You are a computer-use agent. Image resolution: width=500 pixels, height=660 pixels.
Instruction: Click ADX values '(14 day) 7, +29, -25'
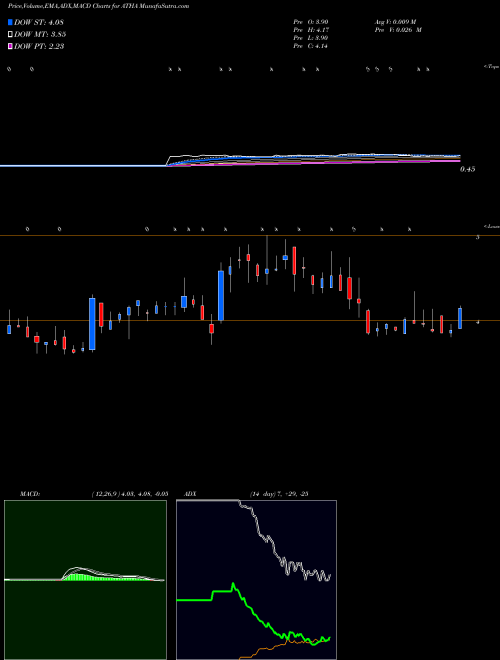279,494
